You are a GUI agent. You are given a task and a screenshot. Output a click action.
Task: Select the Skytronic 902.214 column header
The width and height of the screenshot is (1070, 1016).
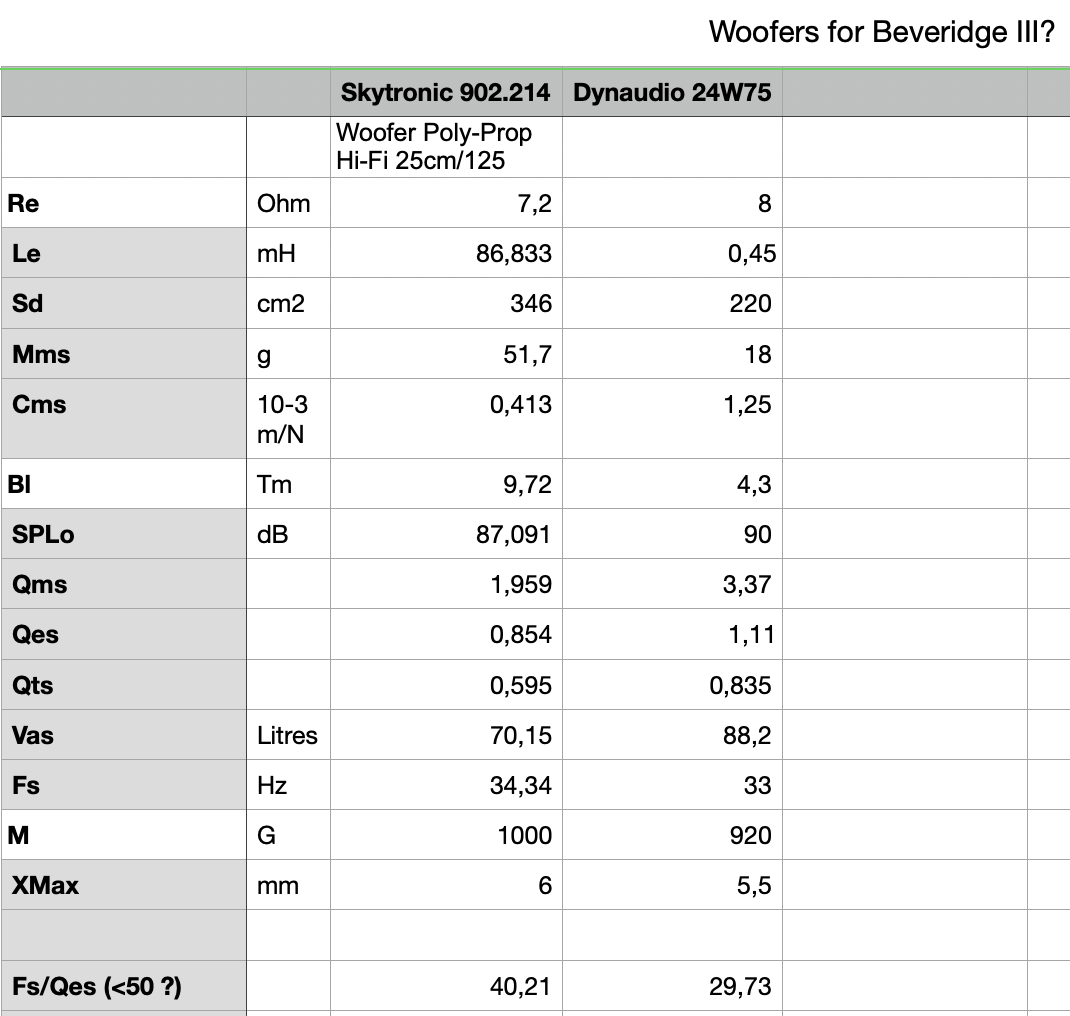(x=446, y=92)
